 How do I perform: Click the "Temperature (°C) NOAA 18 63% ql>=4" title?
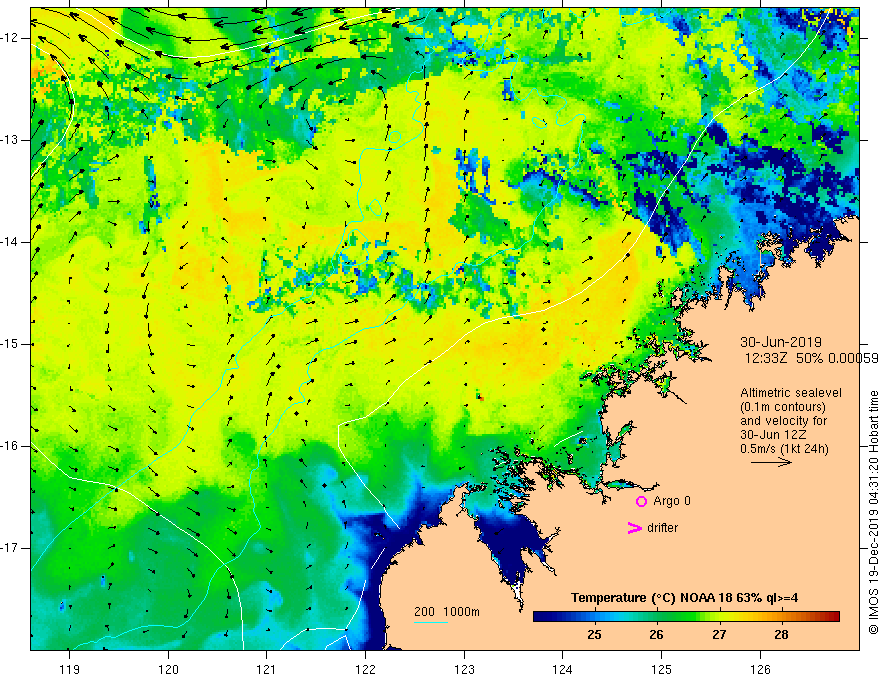coord(684,598)
